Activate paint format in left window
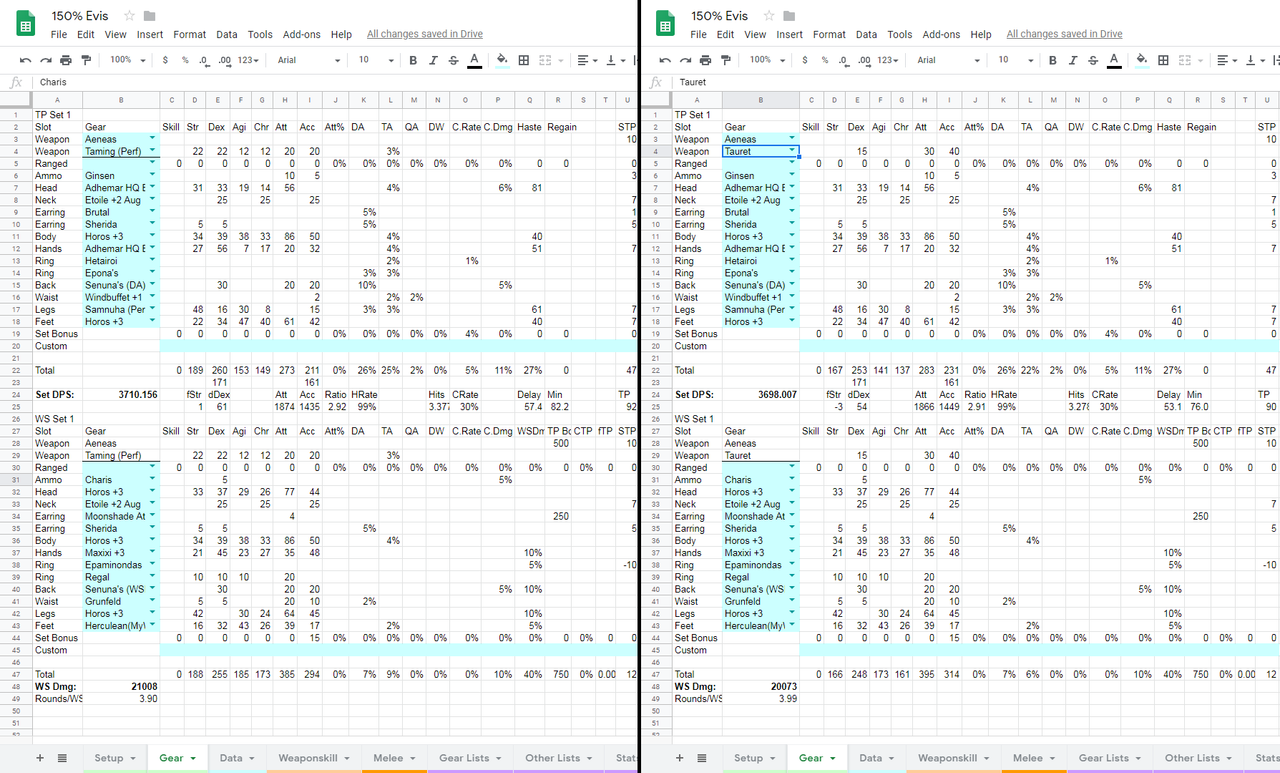Image resolution: width=1280 pixels, height=773 pixels. tap(86, 60)
